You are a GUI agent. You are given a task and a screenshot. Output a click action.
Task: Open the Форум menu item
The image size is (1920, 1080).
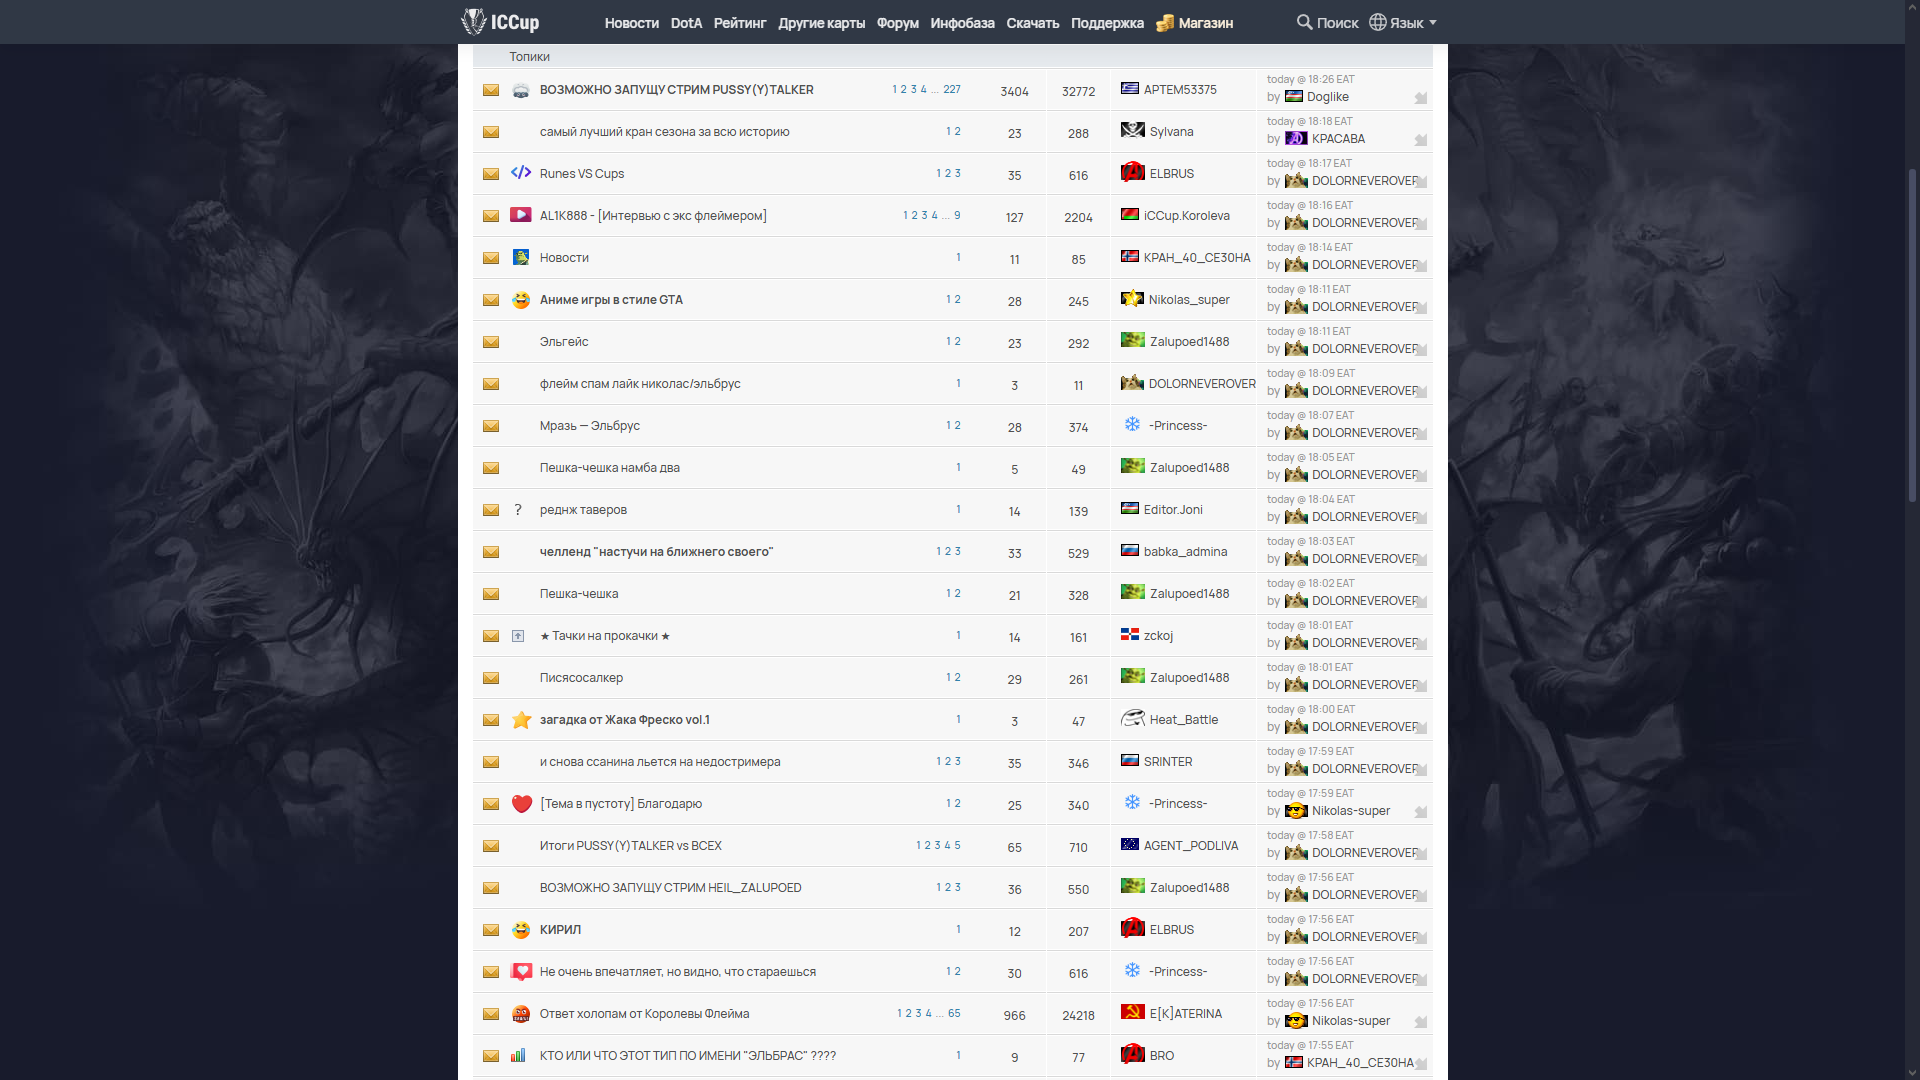pos(897,23)
